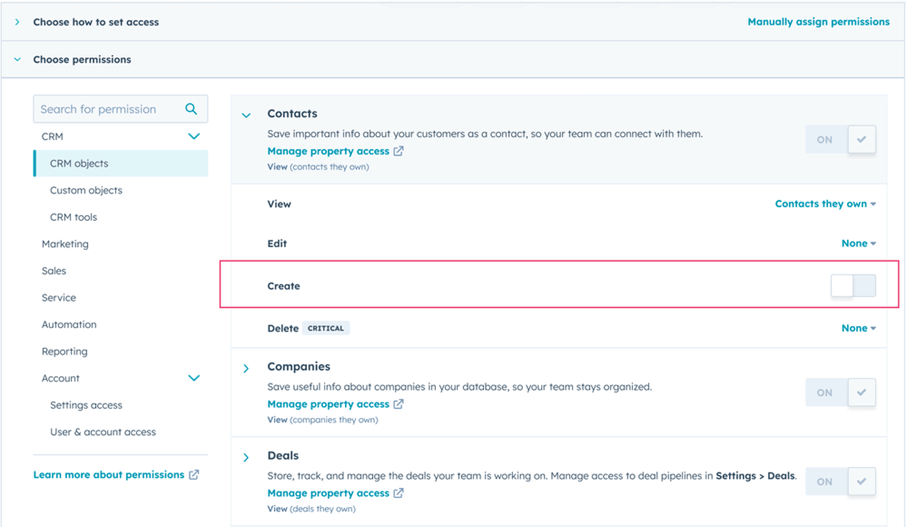This screenshot has height=527, width=907.
Task: Toggle the Companies ON switch
Action: [840, 392]
